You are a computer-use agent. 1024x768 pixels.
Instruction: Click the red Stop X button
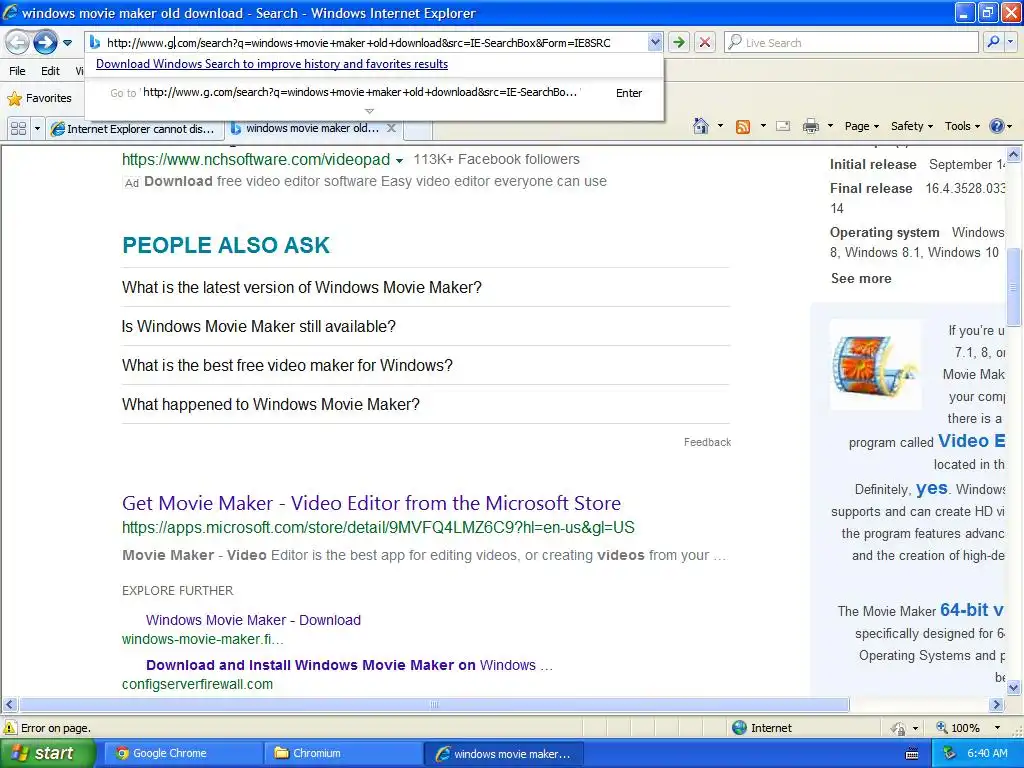(705, 42)
